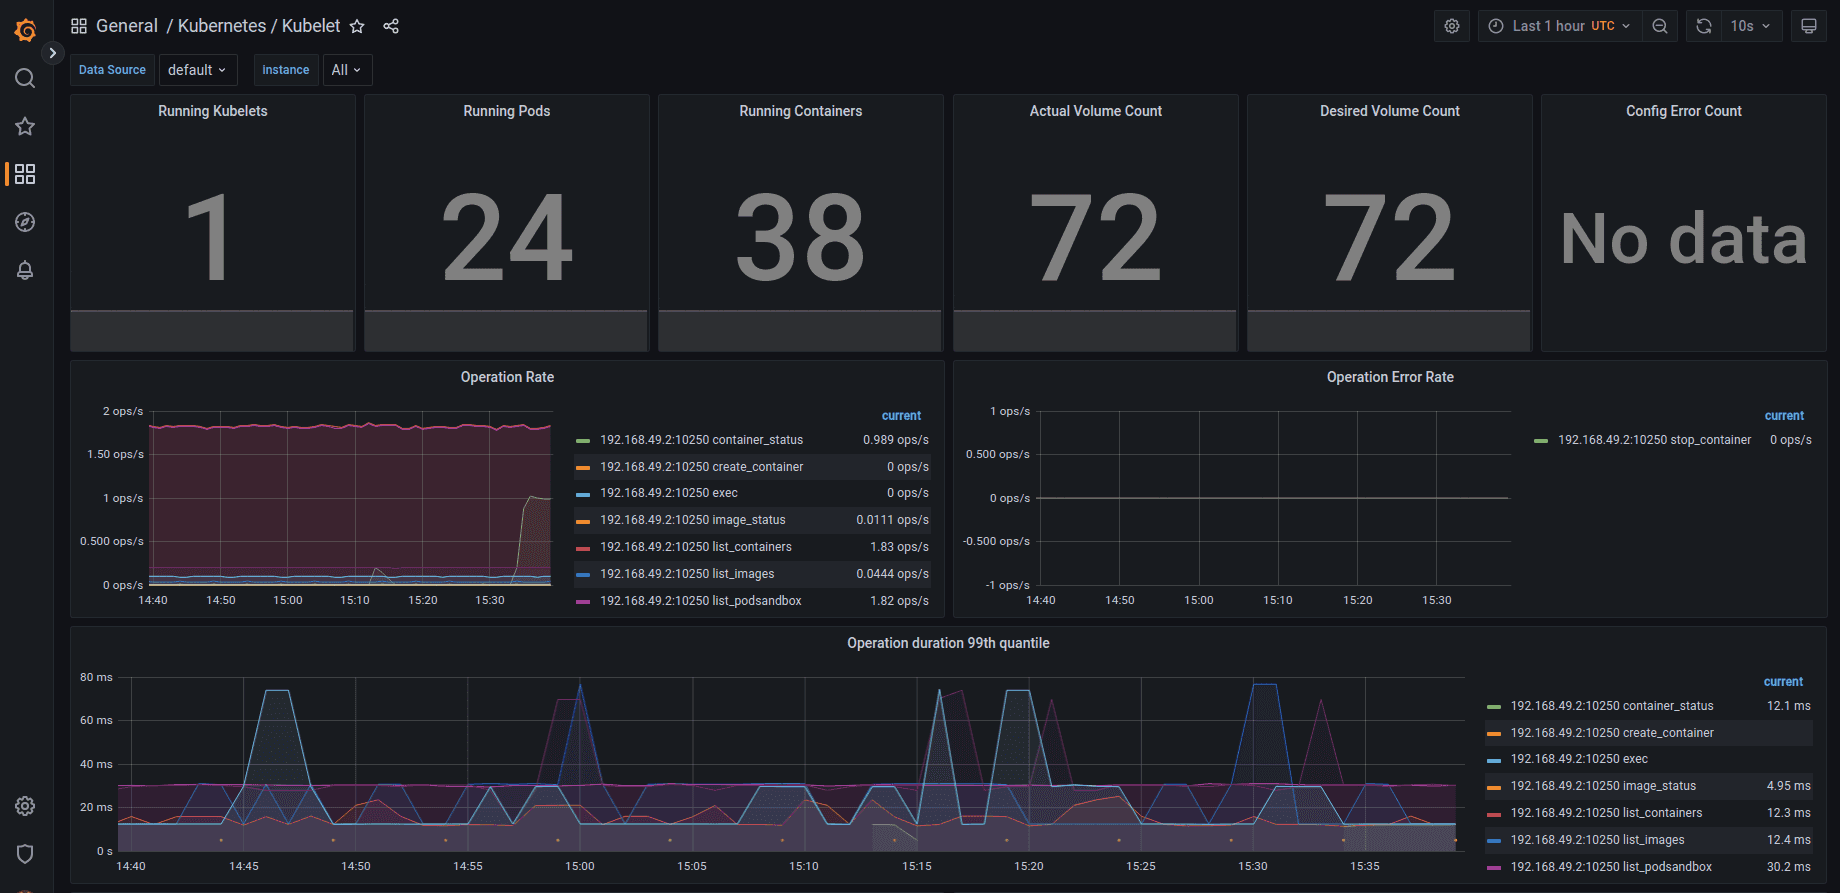Open the 10s refresh interval dropdown

(1752, 26)
